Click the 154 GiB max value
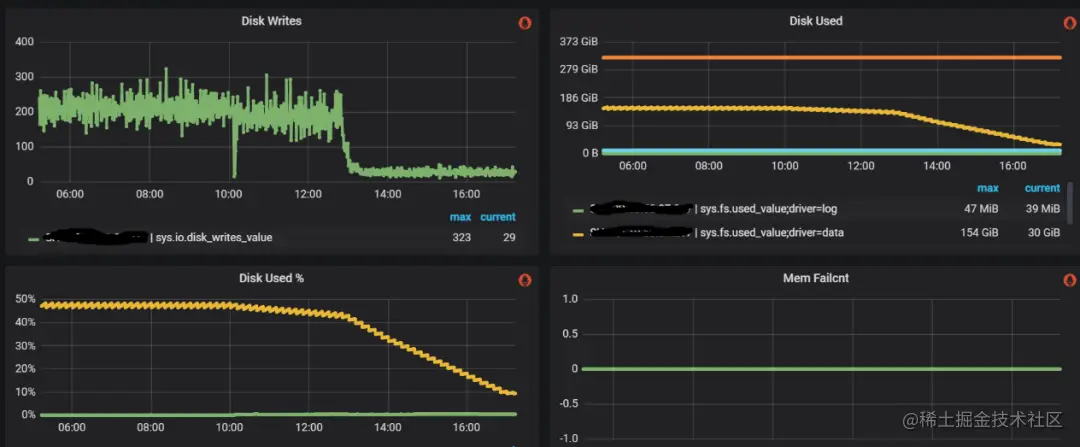This screenshot has height=447, width=1080. point(979,233)
